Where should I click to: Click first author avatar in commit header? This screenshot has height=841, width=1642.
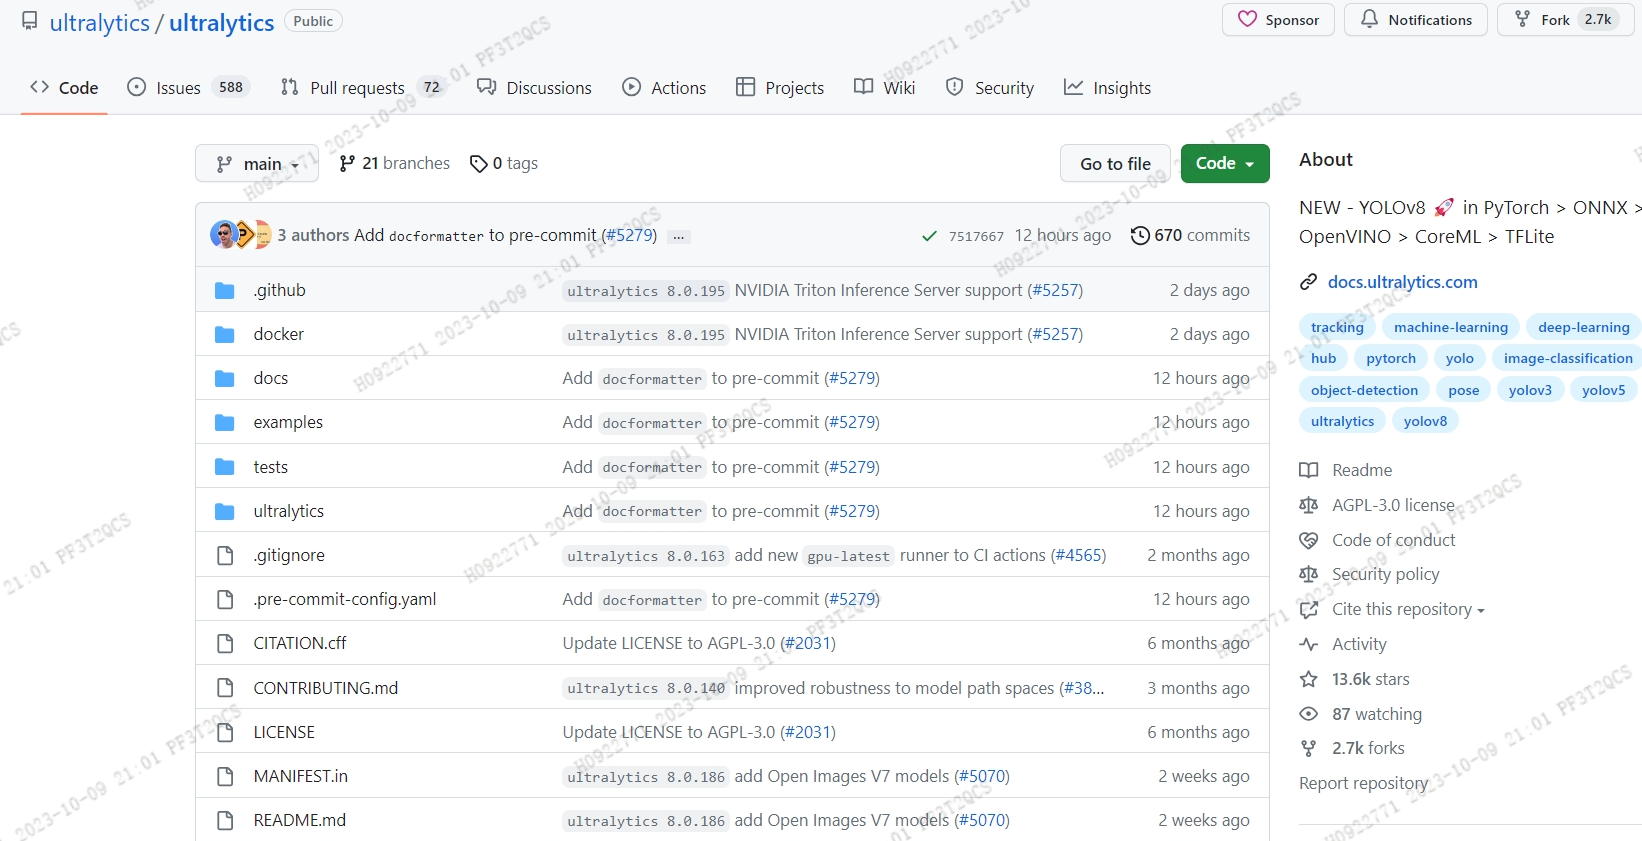click(223, 235)
